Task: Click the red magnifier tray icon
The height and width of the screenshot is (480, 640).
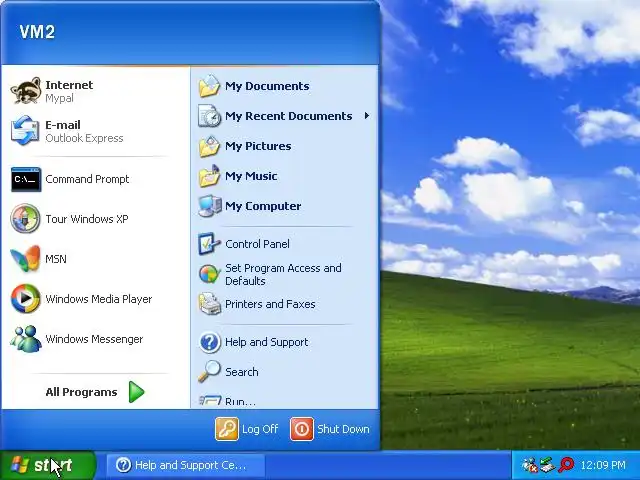Action: [566, 465]
